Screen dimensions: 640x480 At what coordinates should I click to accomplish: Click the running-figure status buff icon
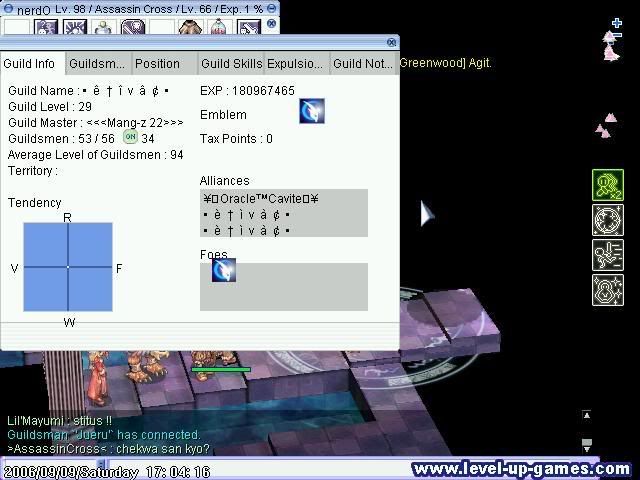coord(608,255)
